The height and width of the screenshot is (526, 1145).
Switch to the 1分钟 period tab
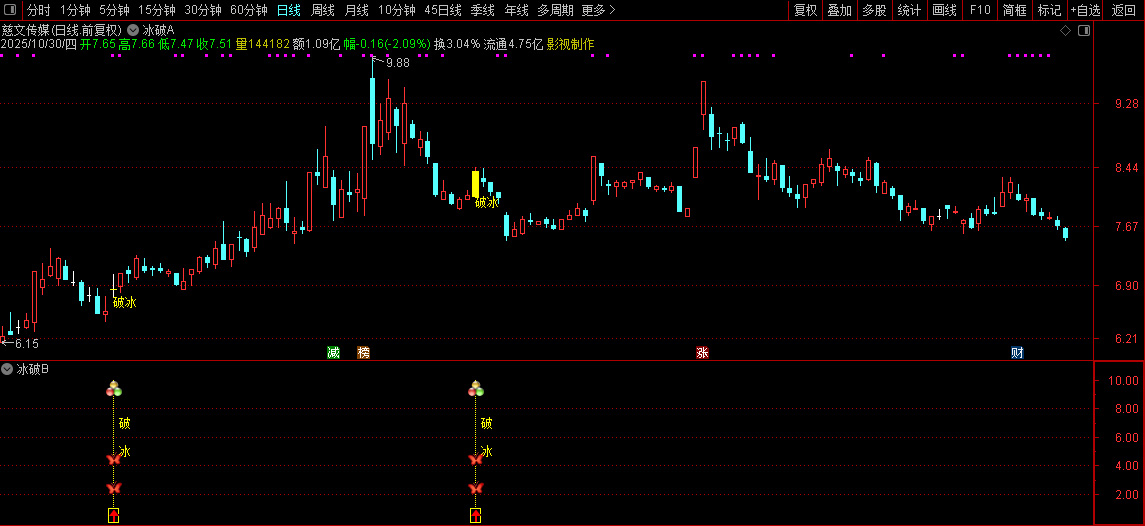[75, 10]
